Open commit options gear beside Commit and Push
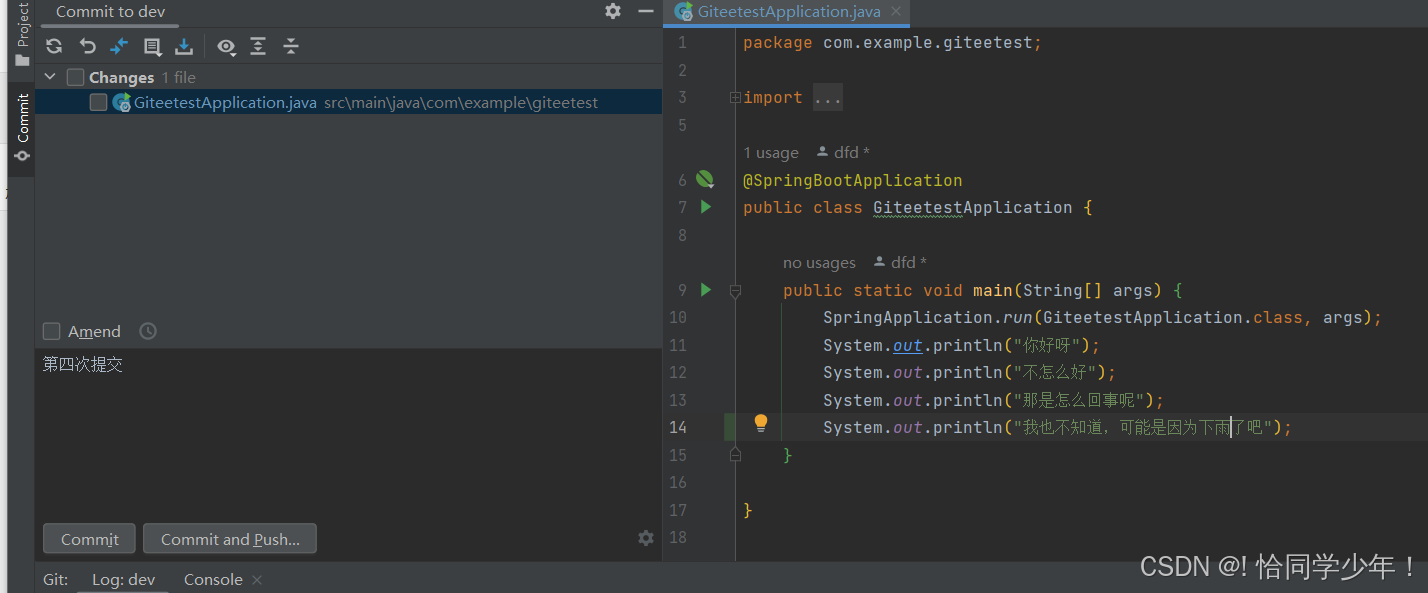 pyautogui.click(x=646, y=538)
